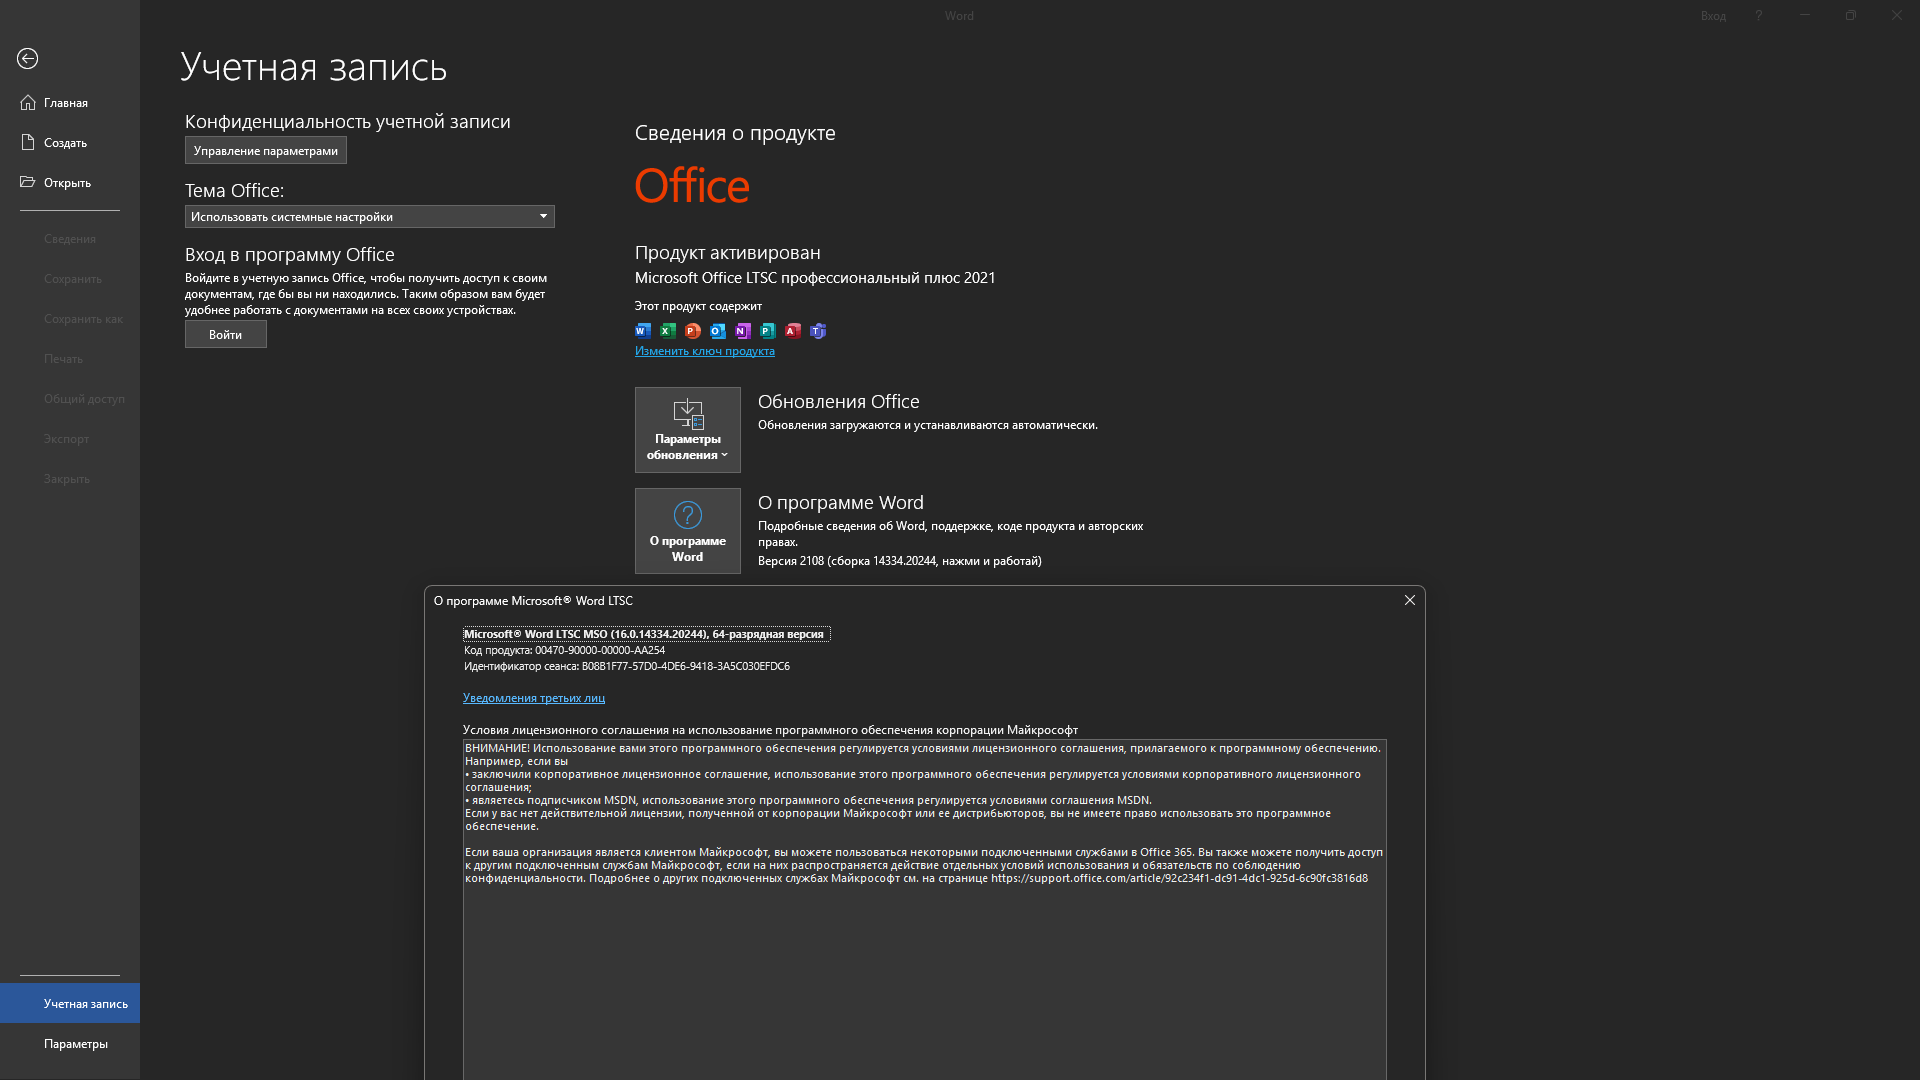Click the Word product icon
Image resolution: width=1920 pixels, height=1080 pixels.
tap(643, 331)
